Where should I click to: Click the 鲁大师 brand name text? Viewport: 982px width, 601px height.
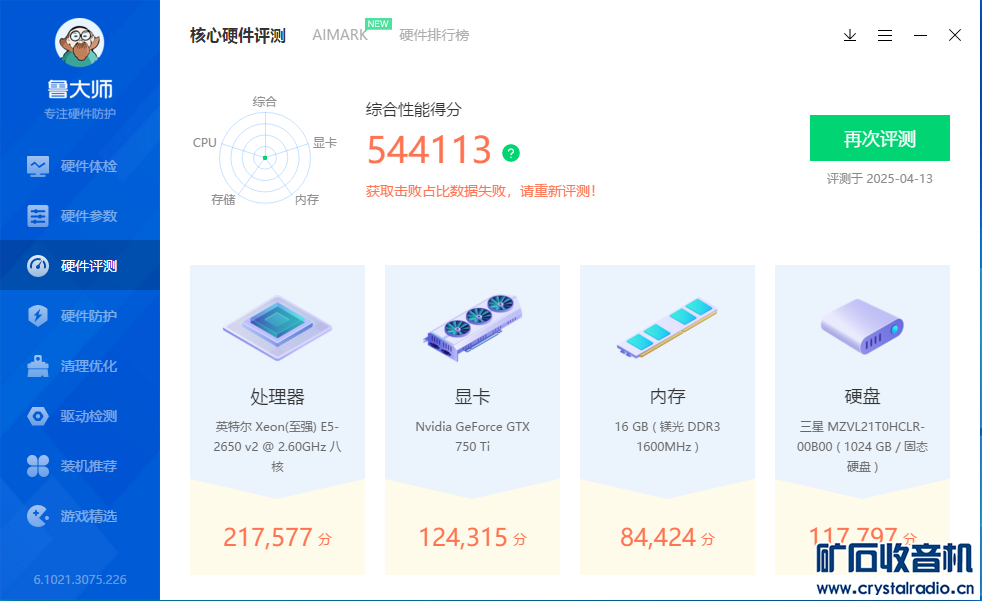pos(80,89)
